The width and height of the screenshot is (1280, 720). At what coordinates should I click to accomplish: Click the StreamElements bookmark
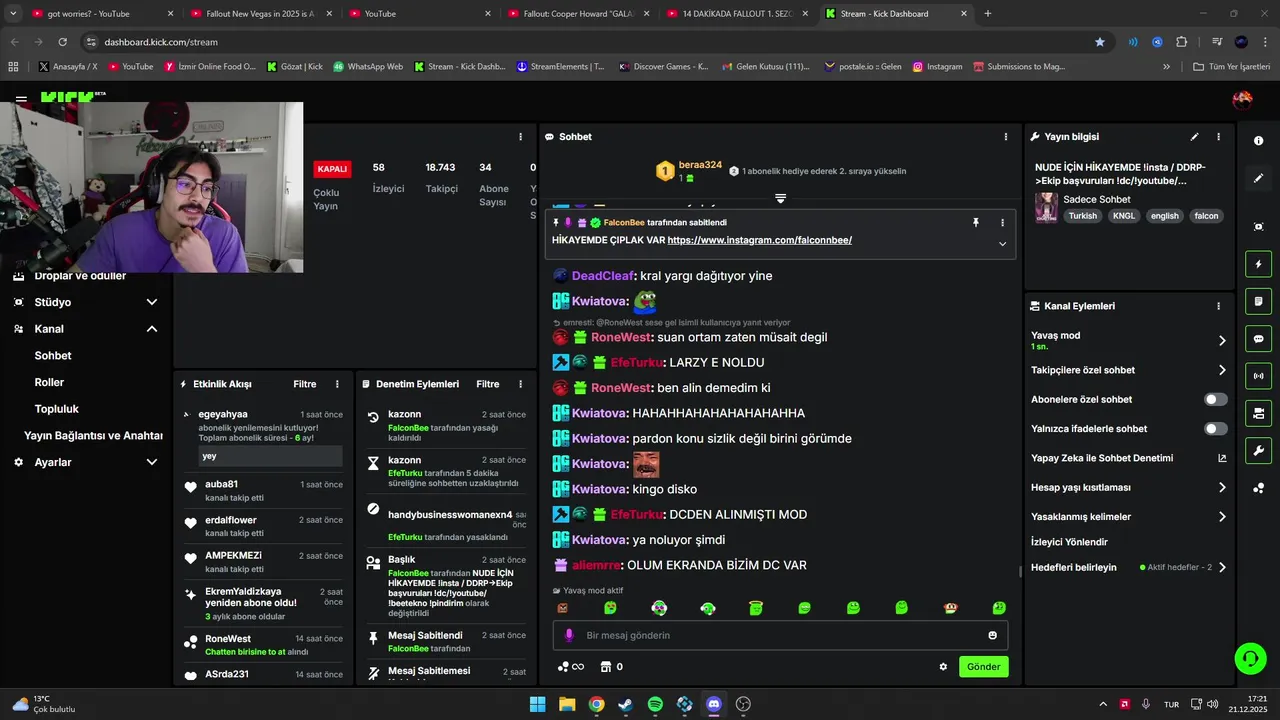pyautogui.click(x=560, y=66)
